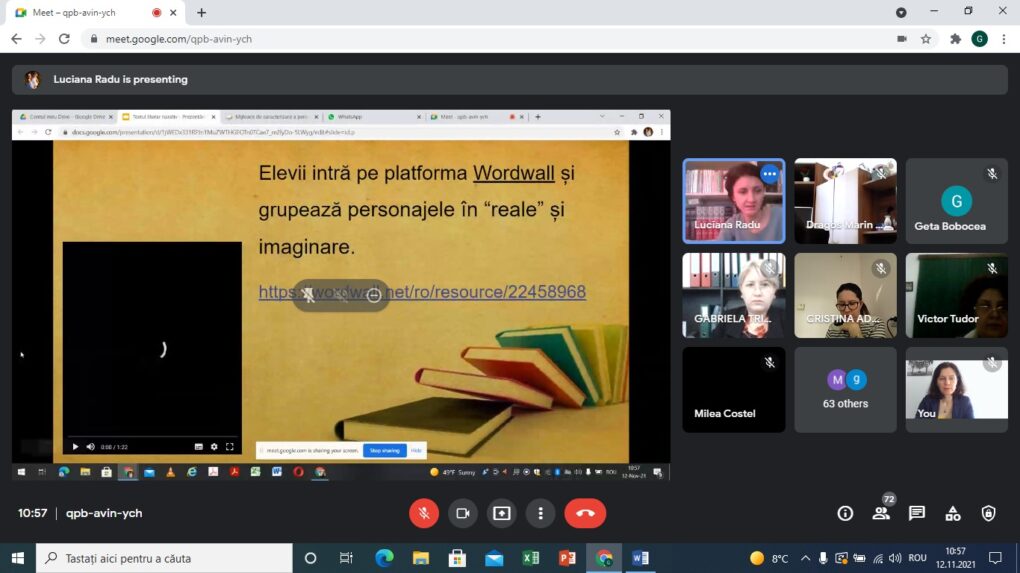The image size is (1020, 573).
Task: Click the meet.google.com address bar
Action: coord(488,39)
